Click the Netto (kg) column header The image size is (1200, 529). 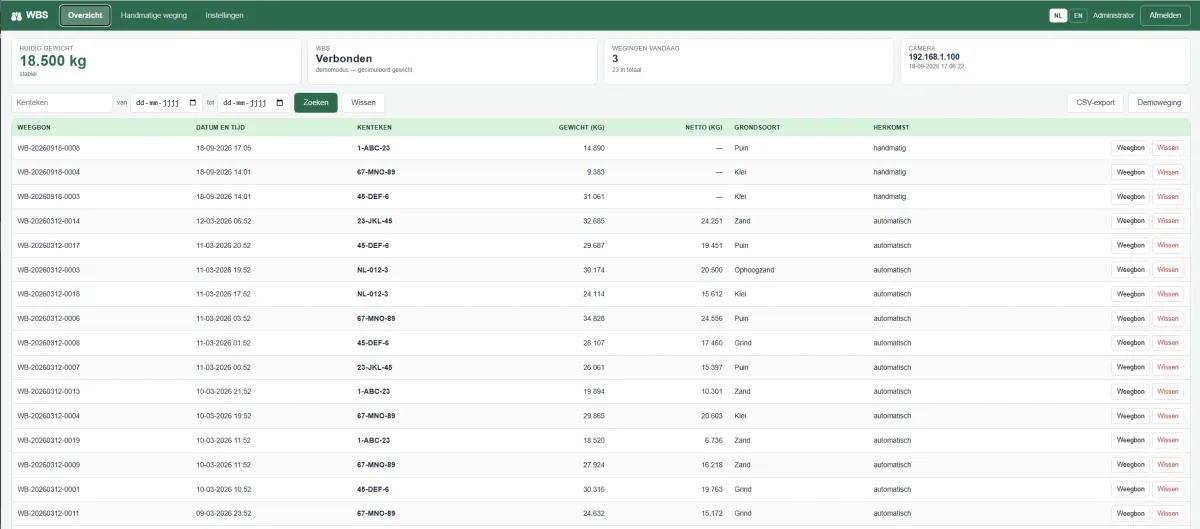703,128
